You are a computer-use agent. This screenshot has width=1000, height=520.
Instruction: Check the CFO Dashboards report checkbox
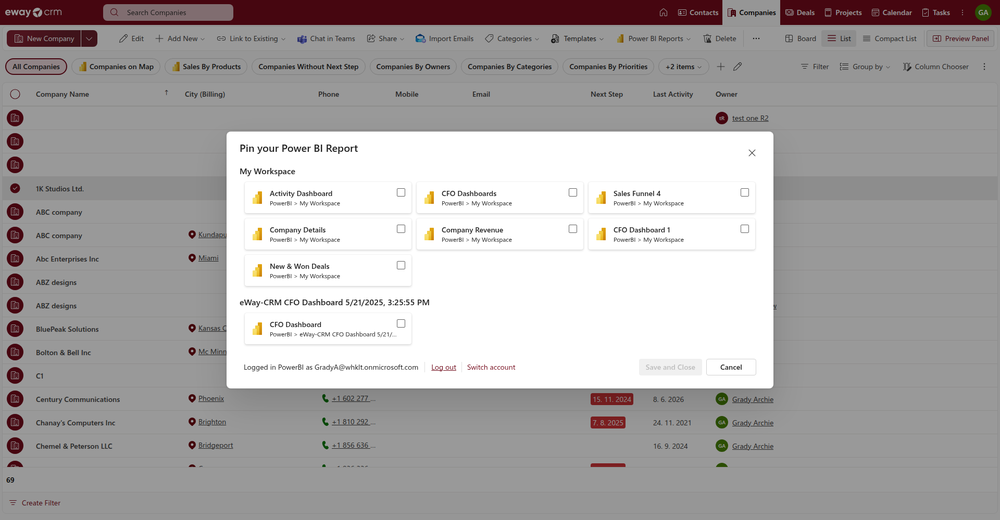tap(573, 193)
